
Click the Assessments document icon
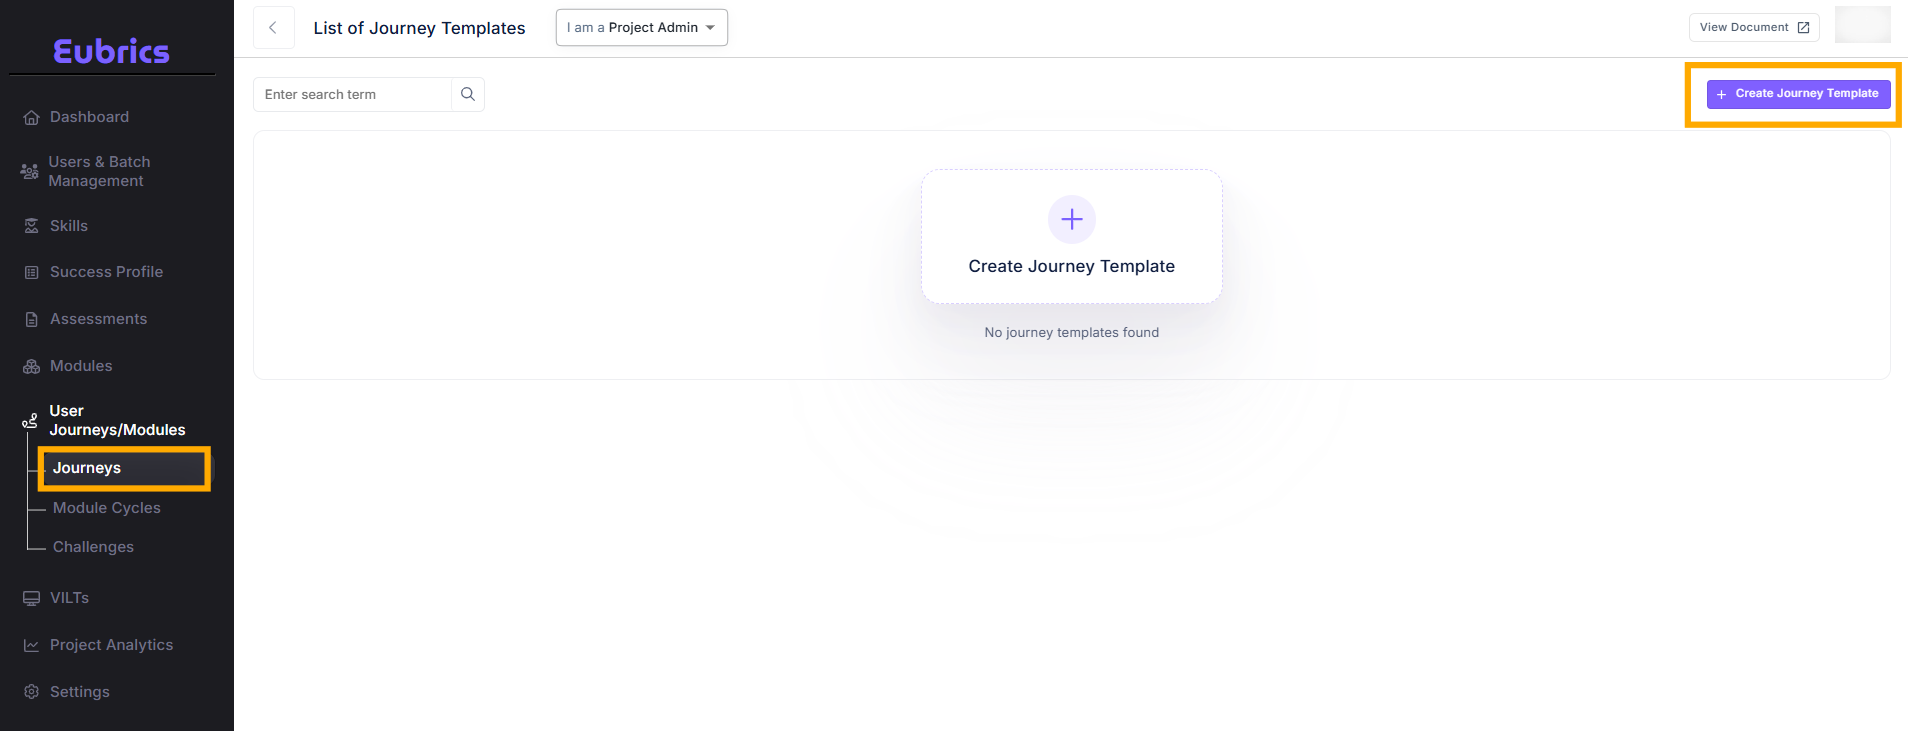31,319
